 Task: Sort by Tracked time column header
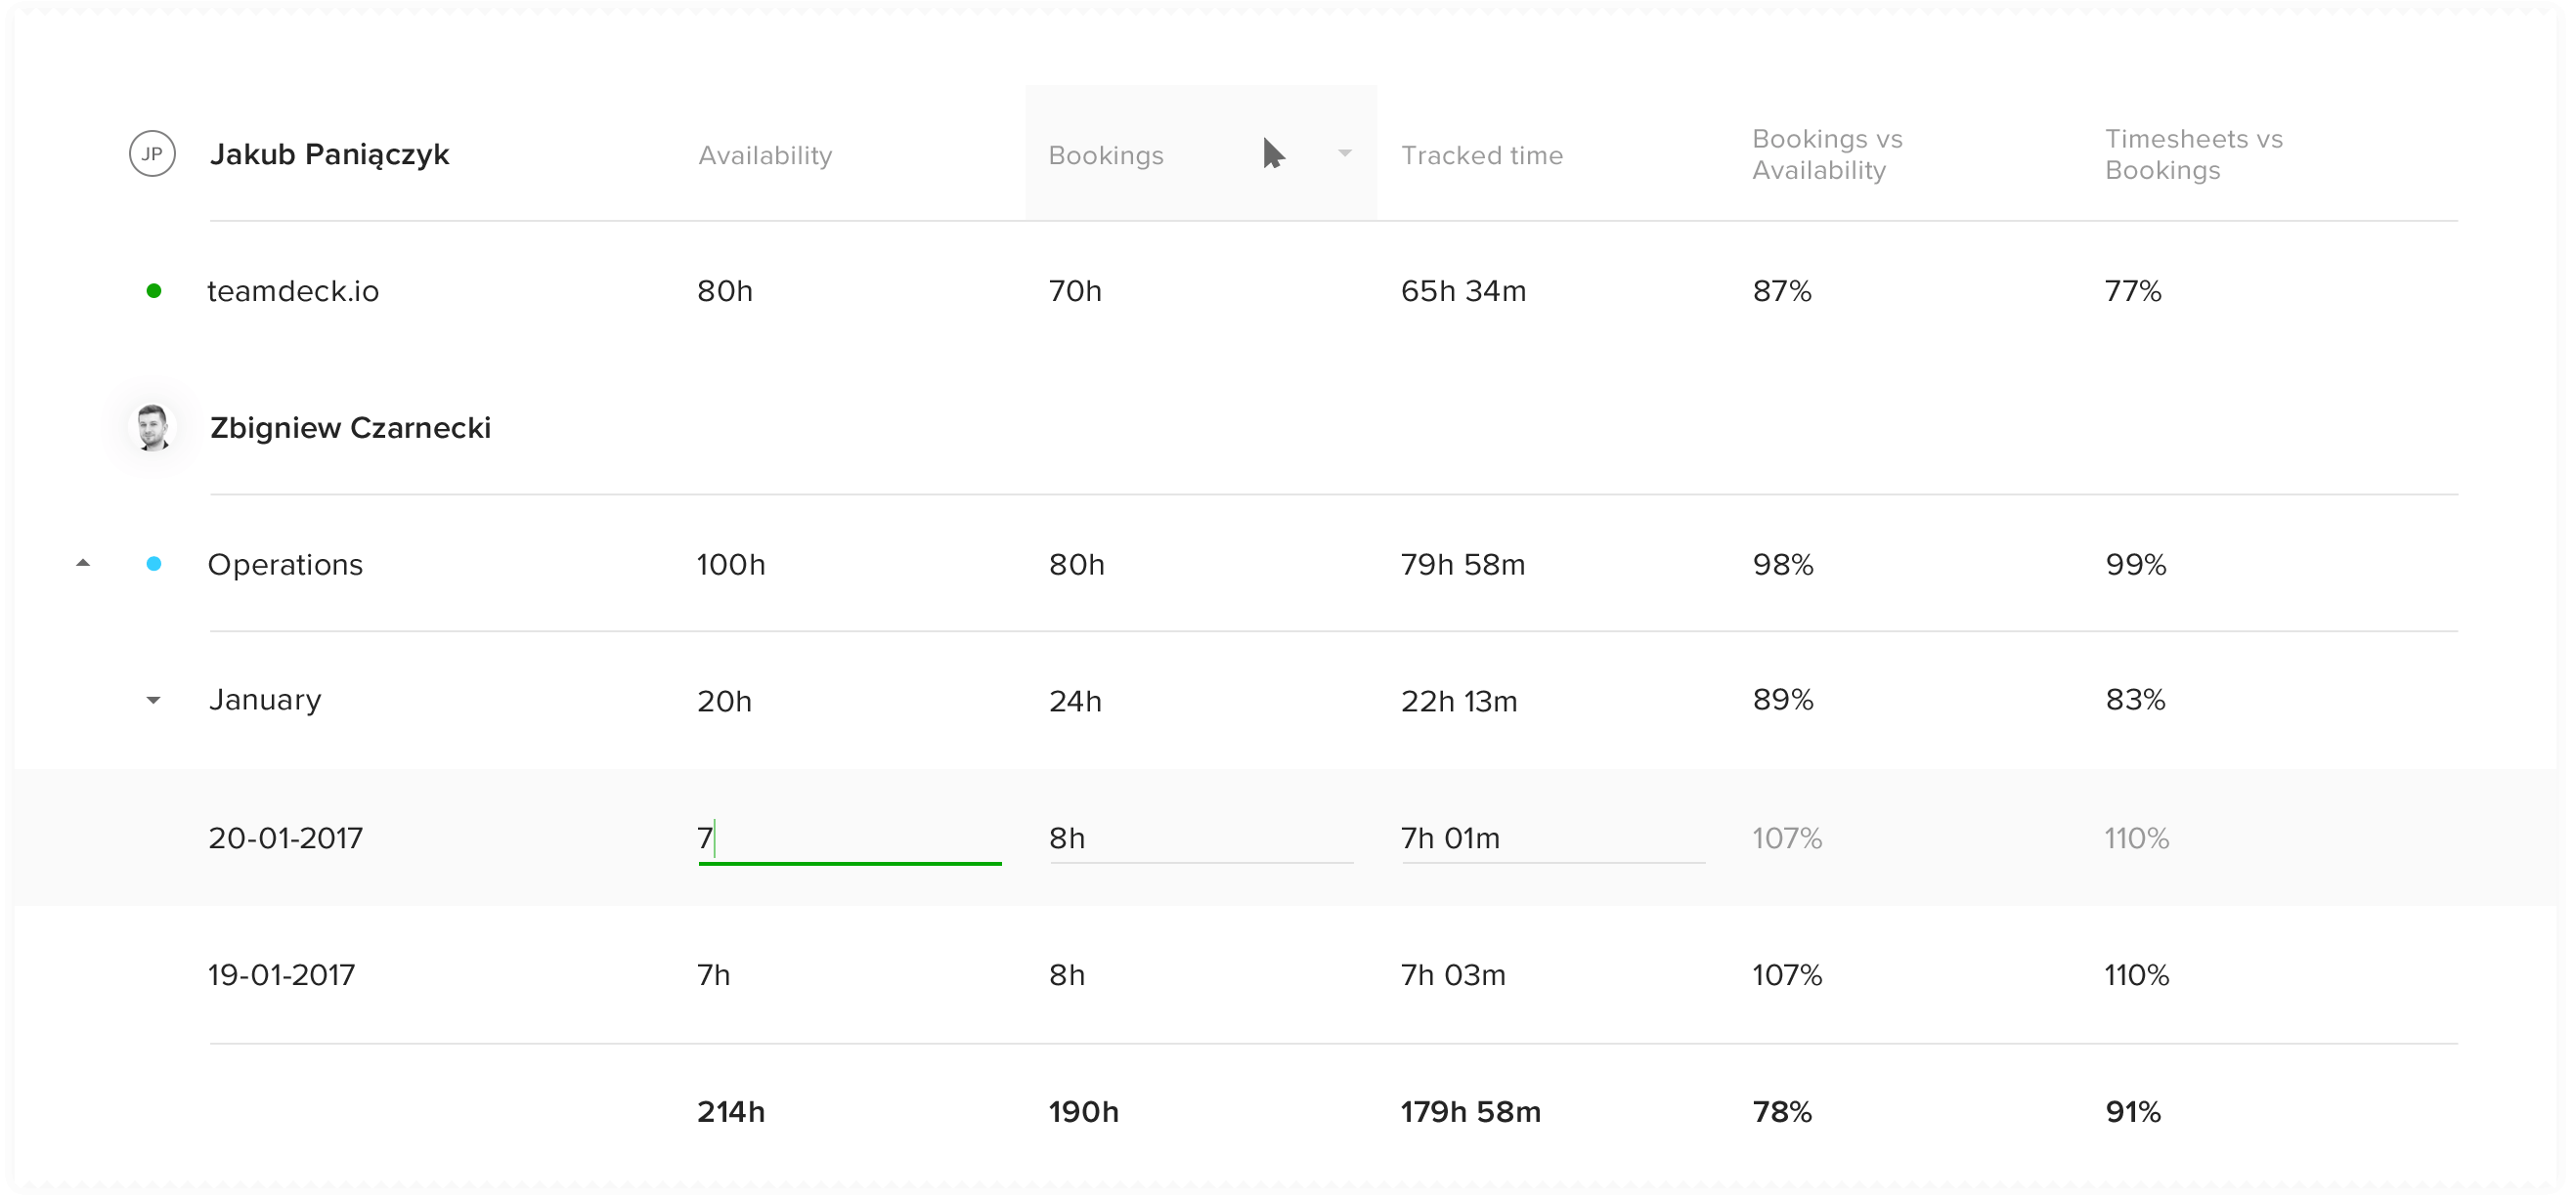1481,155
